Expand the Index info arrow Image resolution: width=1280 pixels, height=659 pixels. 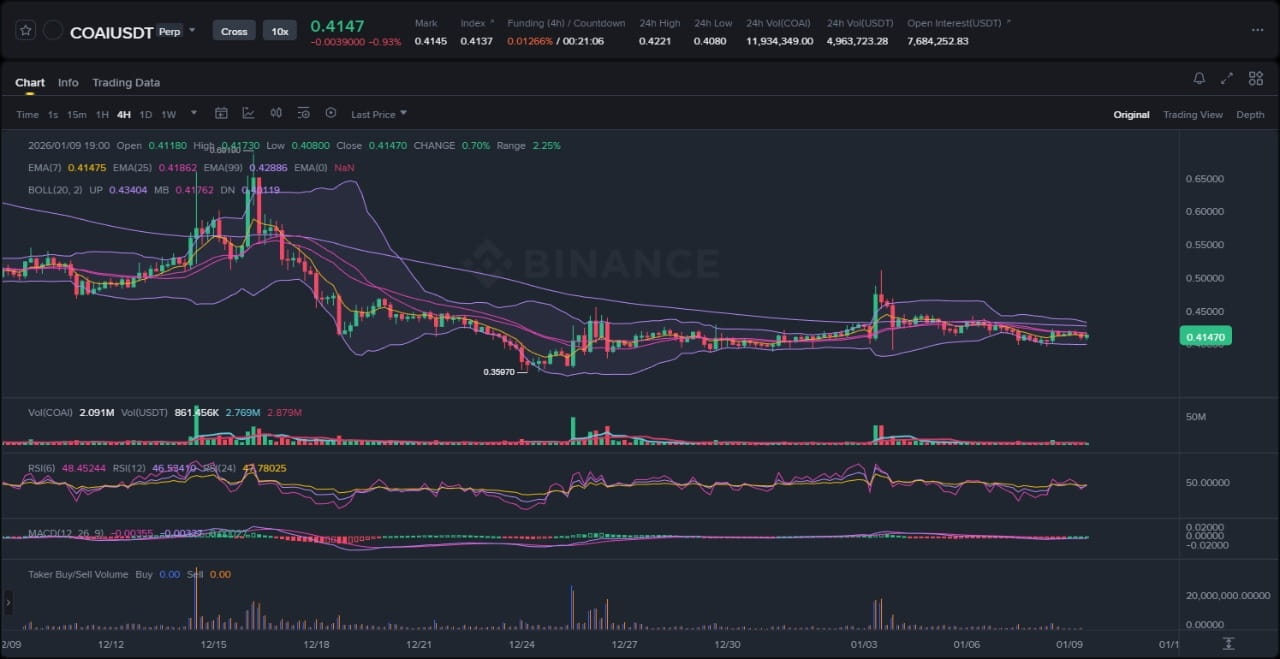click(491, 22)
